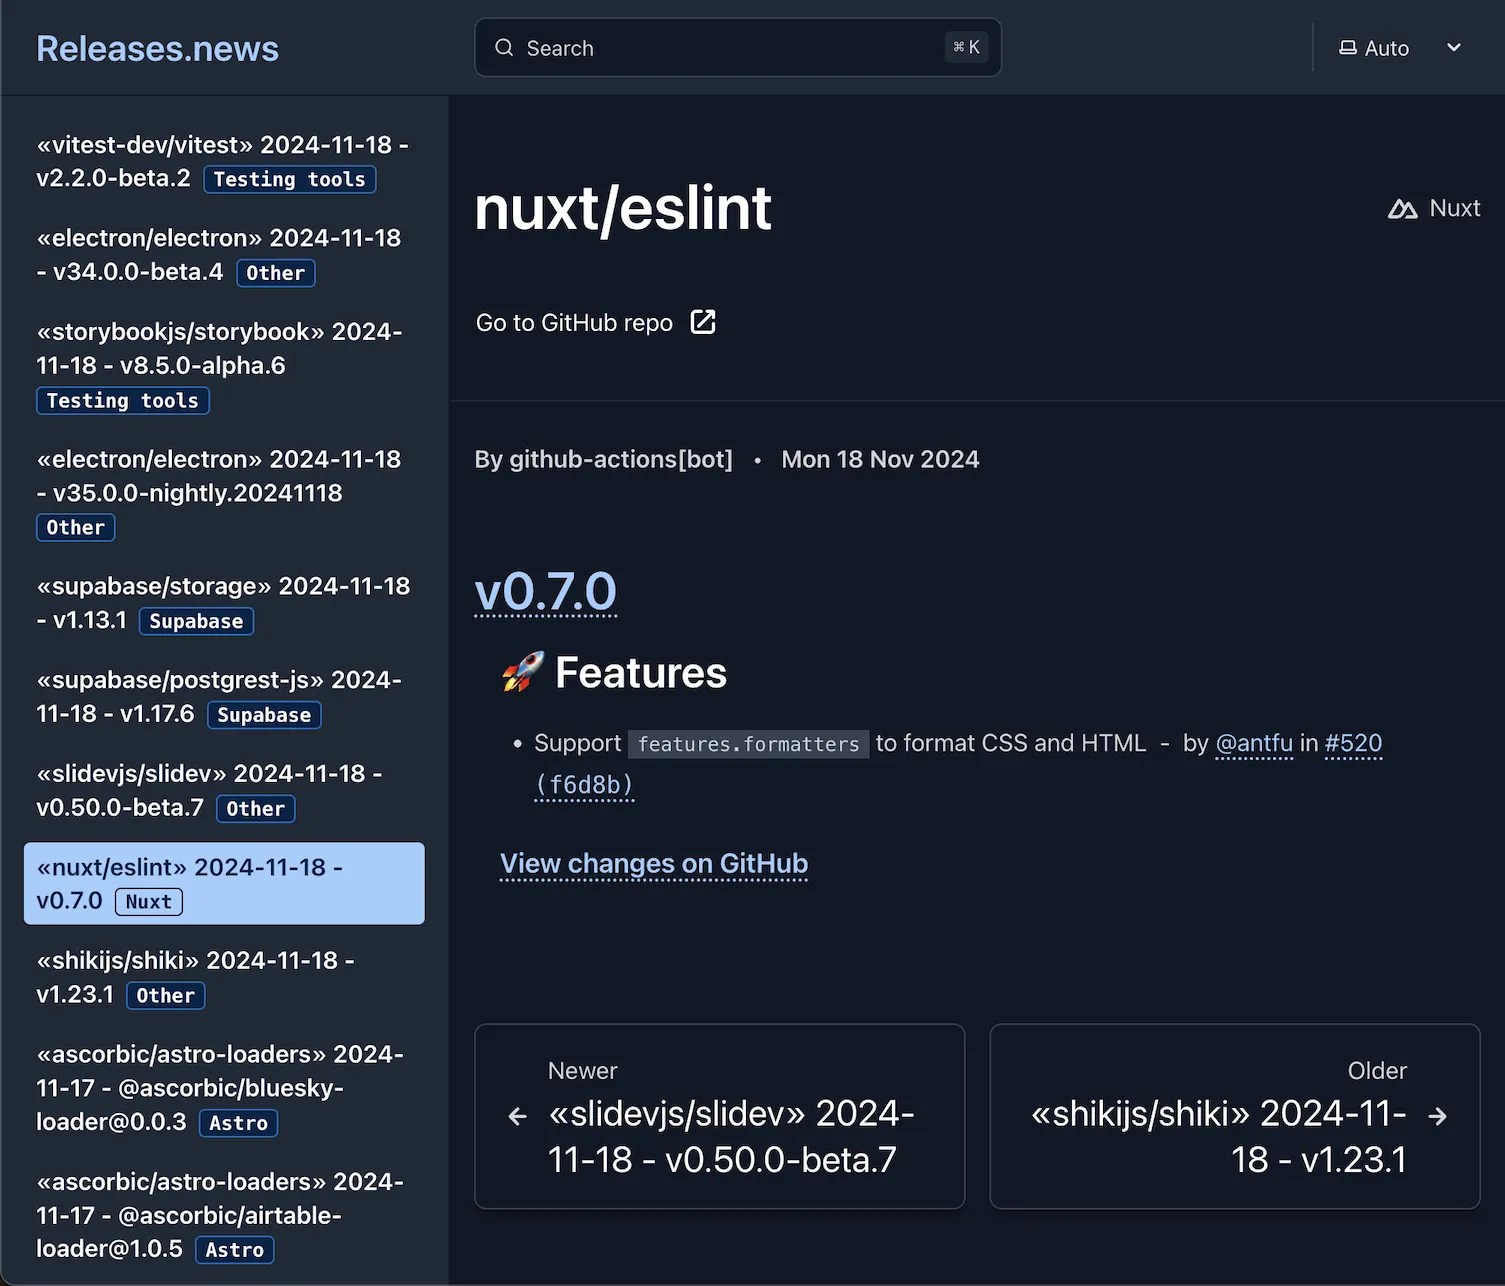The width and height of the screenshot is (1505, 1286).
Task: Click the right arrow on the Older card
Action: (x=1437, y=1116)
